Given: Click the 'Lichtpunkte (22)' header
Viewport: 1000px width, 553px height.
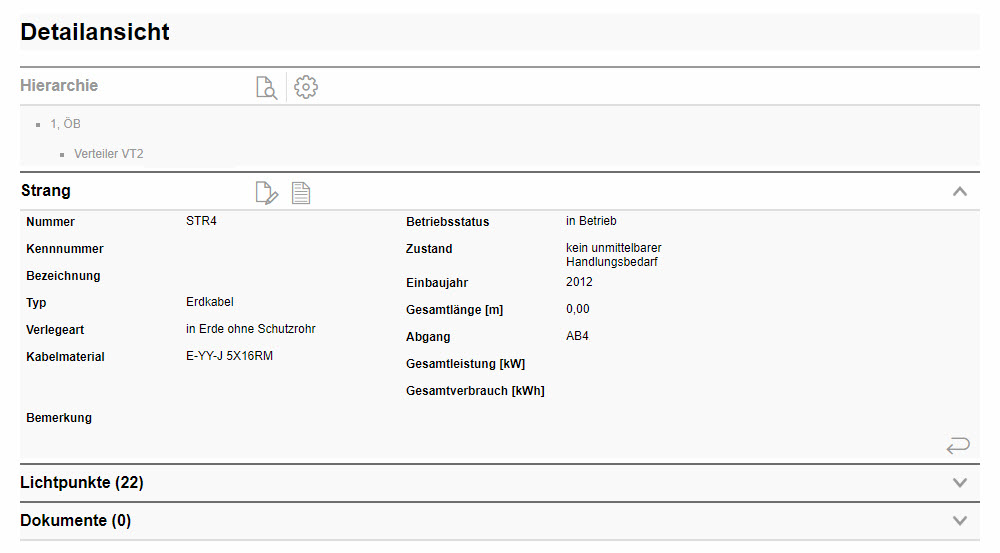Looking at the screenshot, I should [x=82, y=483].
